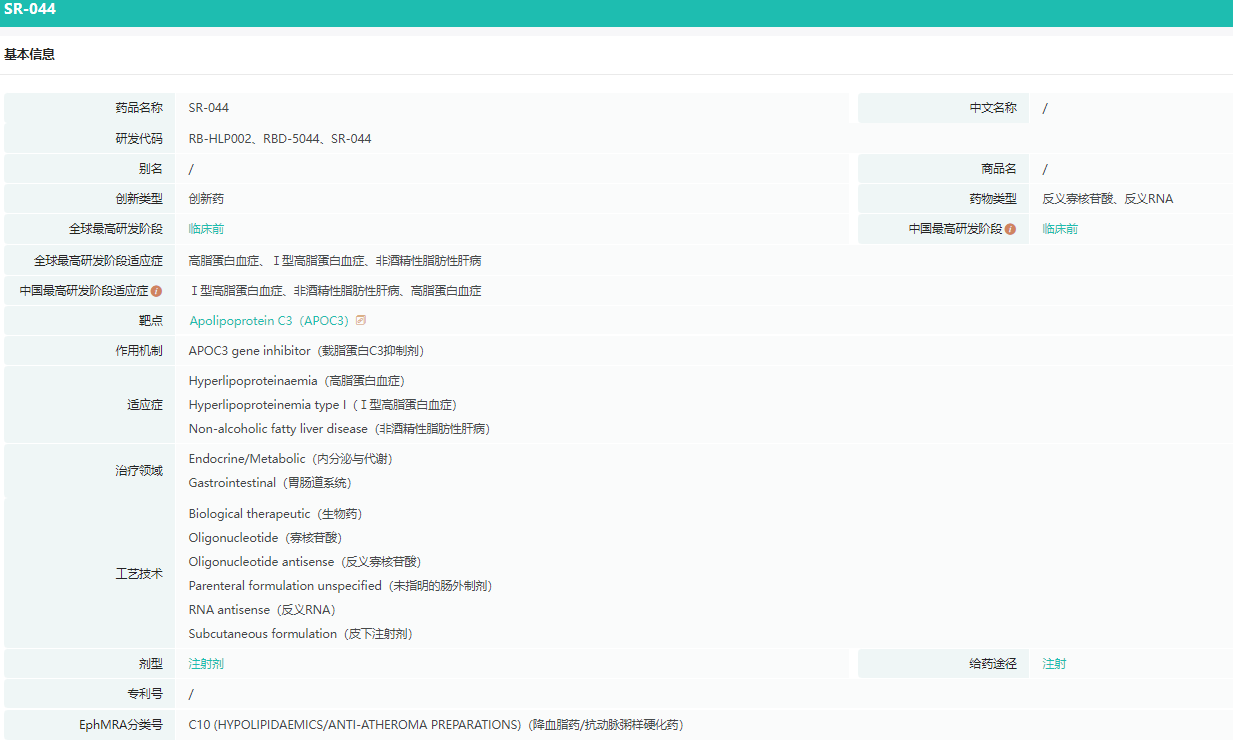Click 临床前 link for 全球最高研发阶段
This screenshot has width=1233, height=749.
(206, 229)
